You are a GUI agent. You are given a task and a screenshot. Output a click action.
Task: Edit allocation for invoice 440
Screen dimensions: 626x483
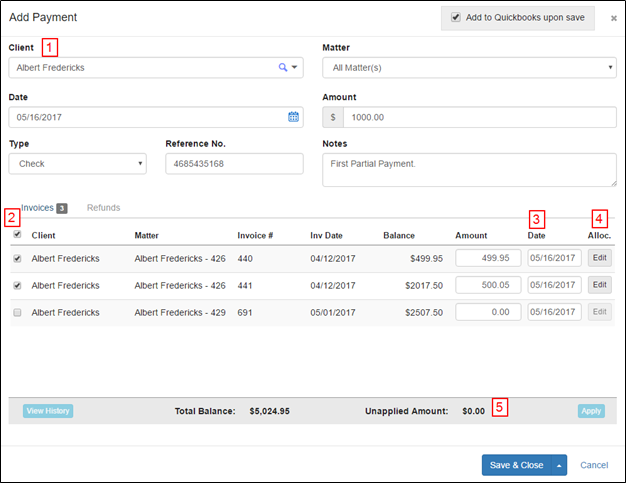tap(600, 258)
